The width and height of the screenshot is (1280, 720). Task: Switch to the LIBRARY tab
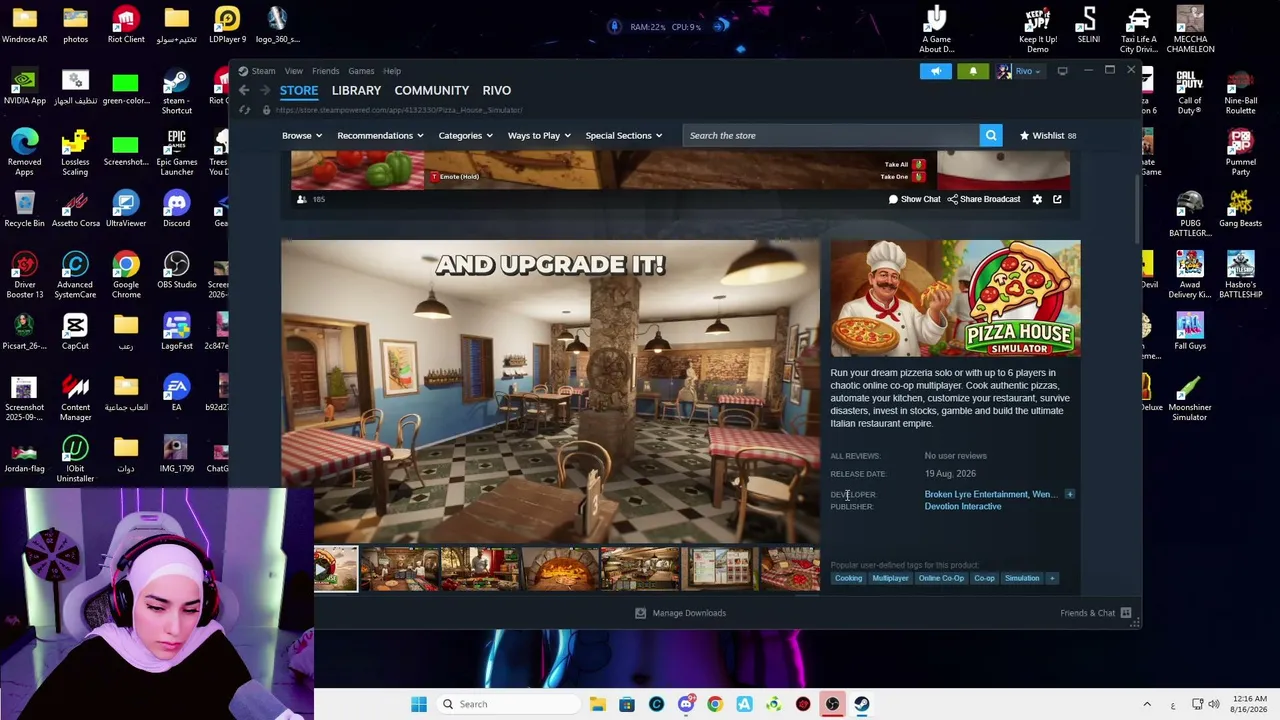click(x=356, y=91)
